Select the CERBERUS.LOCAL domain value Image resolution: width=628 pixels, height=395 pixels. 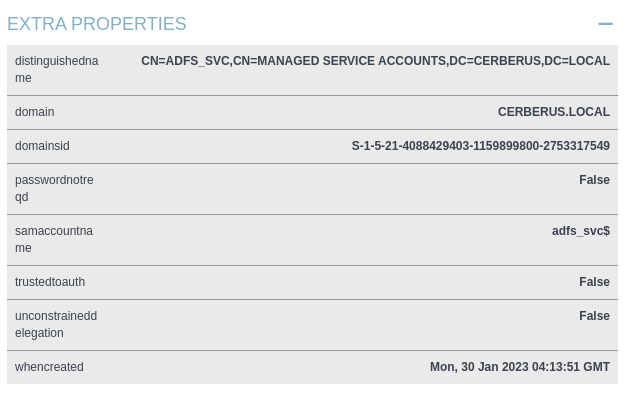click(x=554, y=112)
